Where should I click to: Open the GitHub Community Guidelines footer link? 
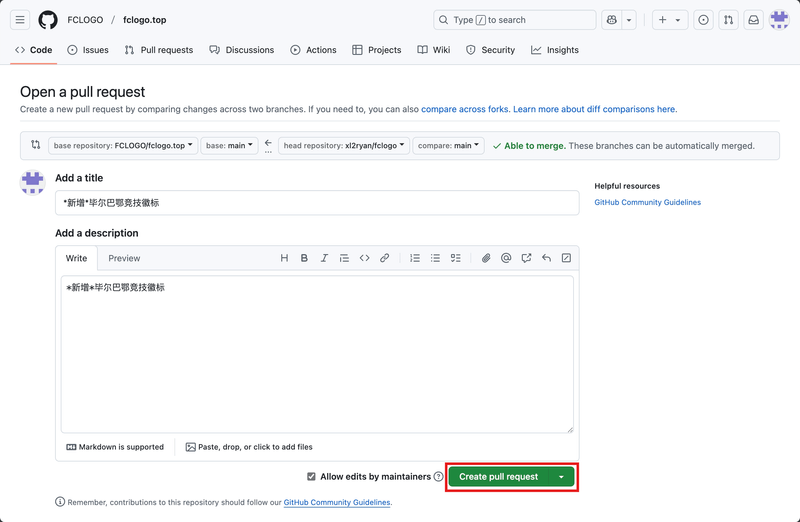click(x=337, y=502)
